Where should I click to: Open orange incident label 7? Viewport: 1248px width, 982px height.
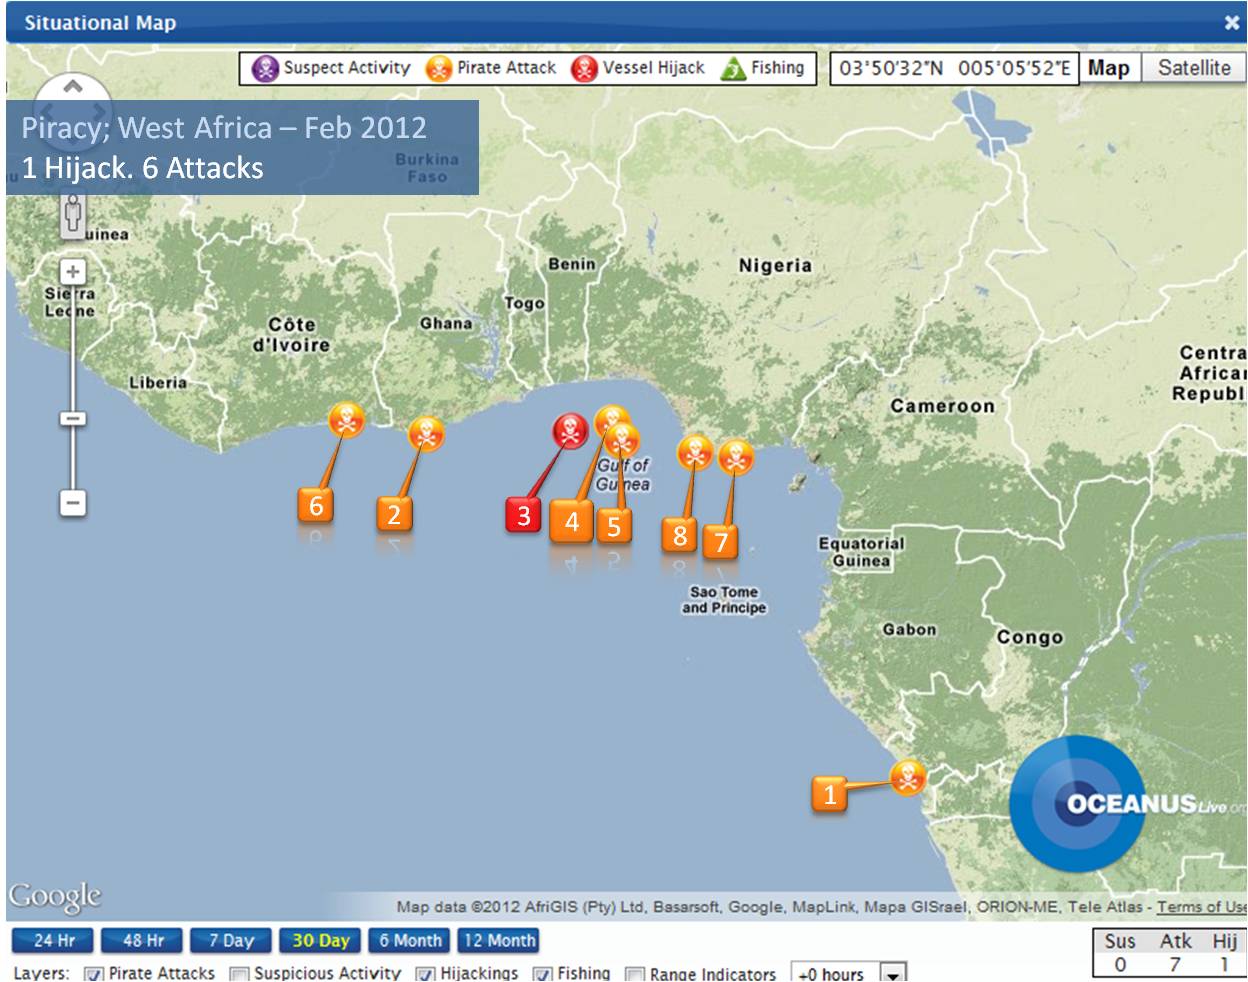pos(720,541)
